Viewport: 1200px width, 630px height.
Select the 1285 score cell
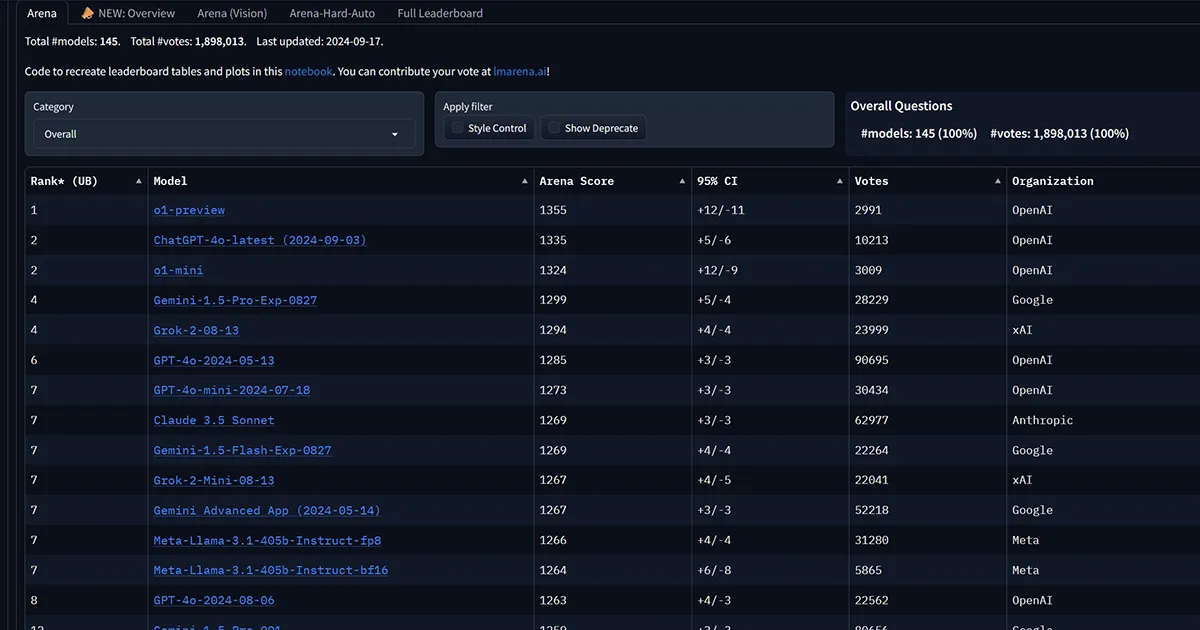(x=612, y=360)
